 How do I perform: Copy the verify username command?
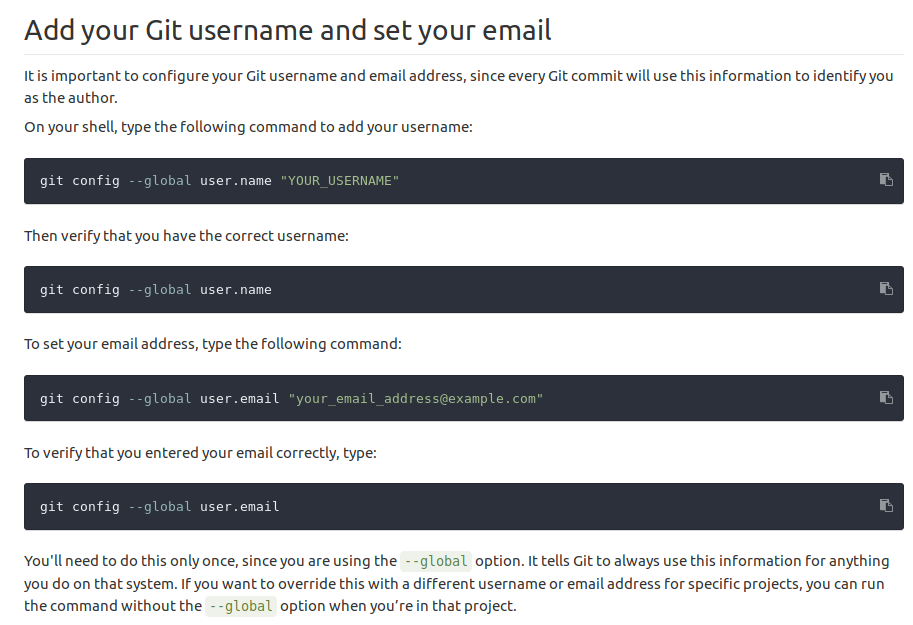click(x=885, y=289)
